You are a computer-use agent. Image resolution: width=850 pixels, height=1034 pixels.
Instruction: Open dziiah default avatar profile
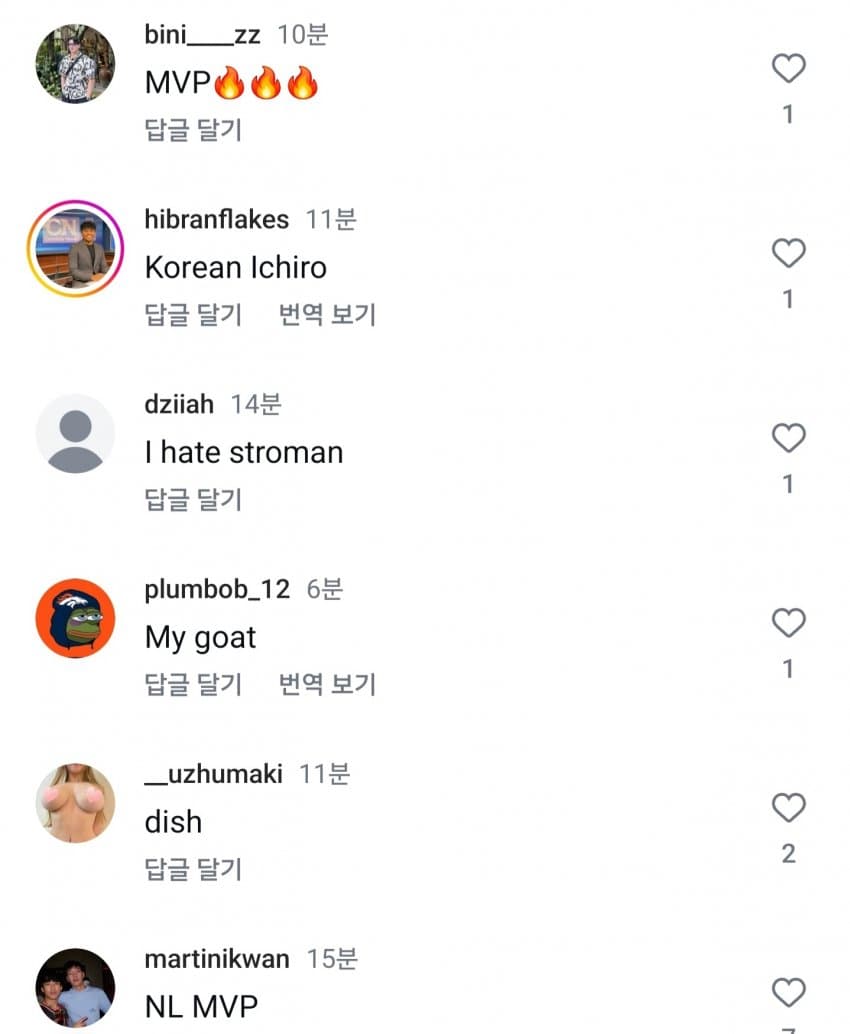(x=76, y=433)
